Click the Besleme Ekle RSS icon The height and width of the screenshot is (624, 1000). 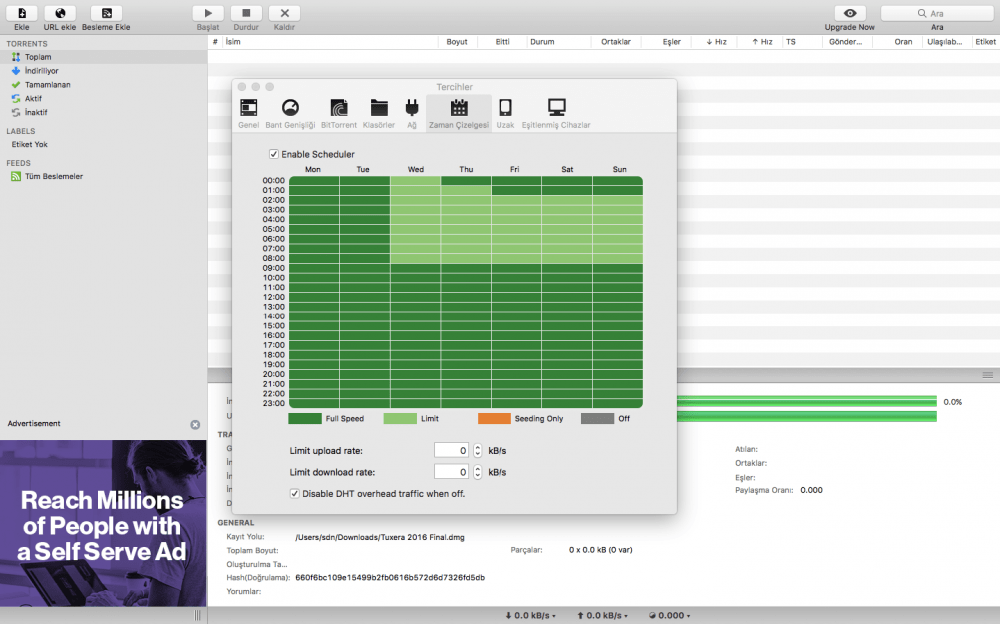click(x=107, y=13)
